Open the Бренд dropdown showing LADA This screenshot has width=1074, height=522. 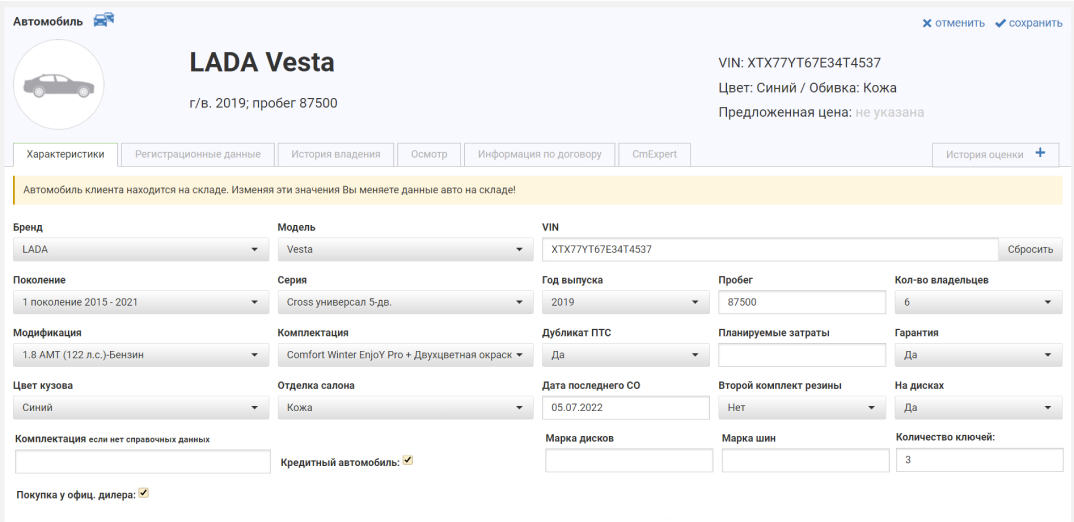click(139, 250)
